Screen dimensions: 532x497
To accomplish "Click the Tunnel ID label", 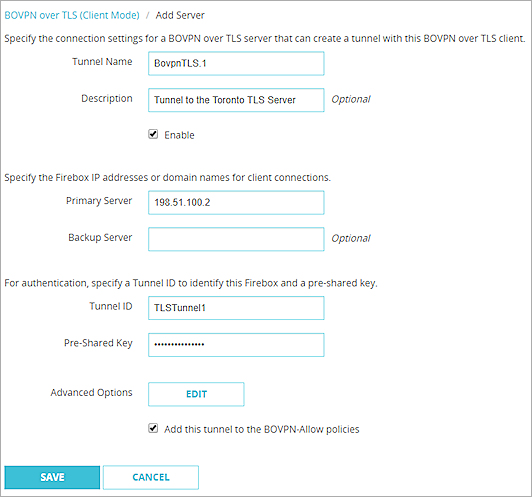I will pyautogui.click(x=111, y=306).
